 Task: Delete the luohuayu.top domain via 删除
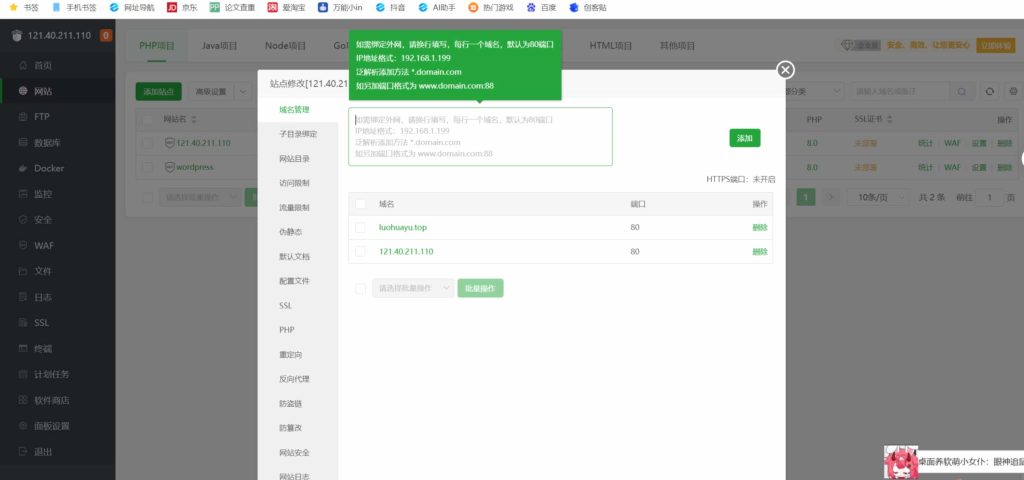click(760, 227)
